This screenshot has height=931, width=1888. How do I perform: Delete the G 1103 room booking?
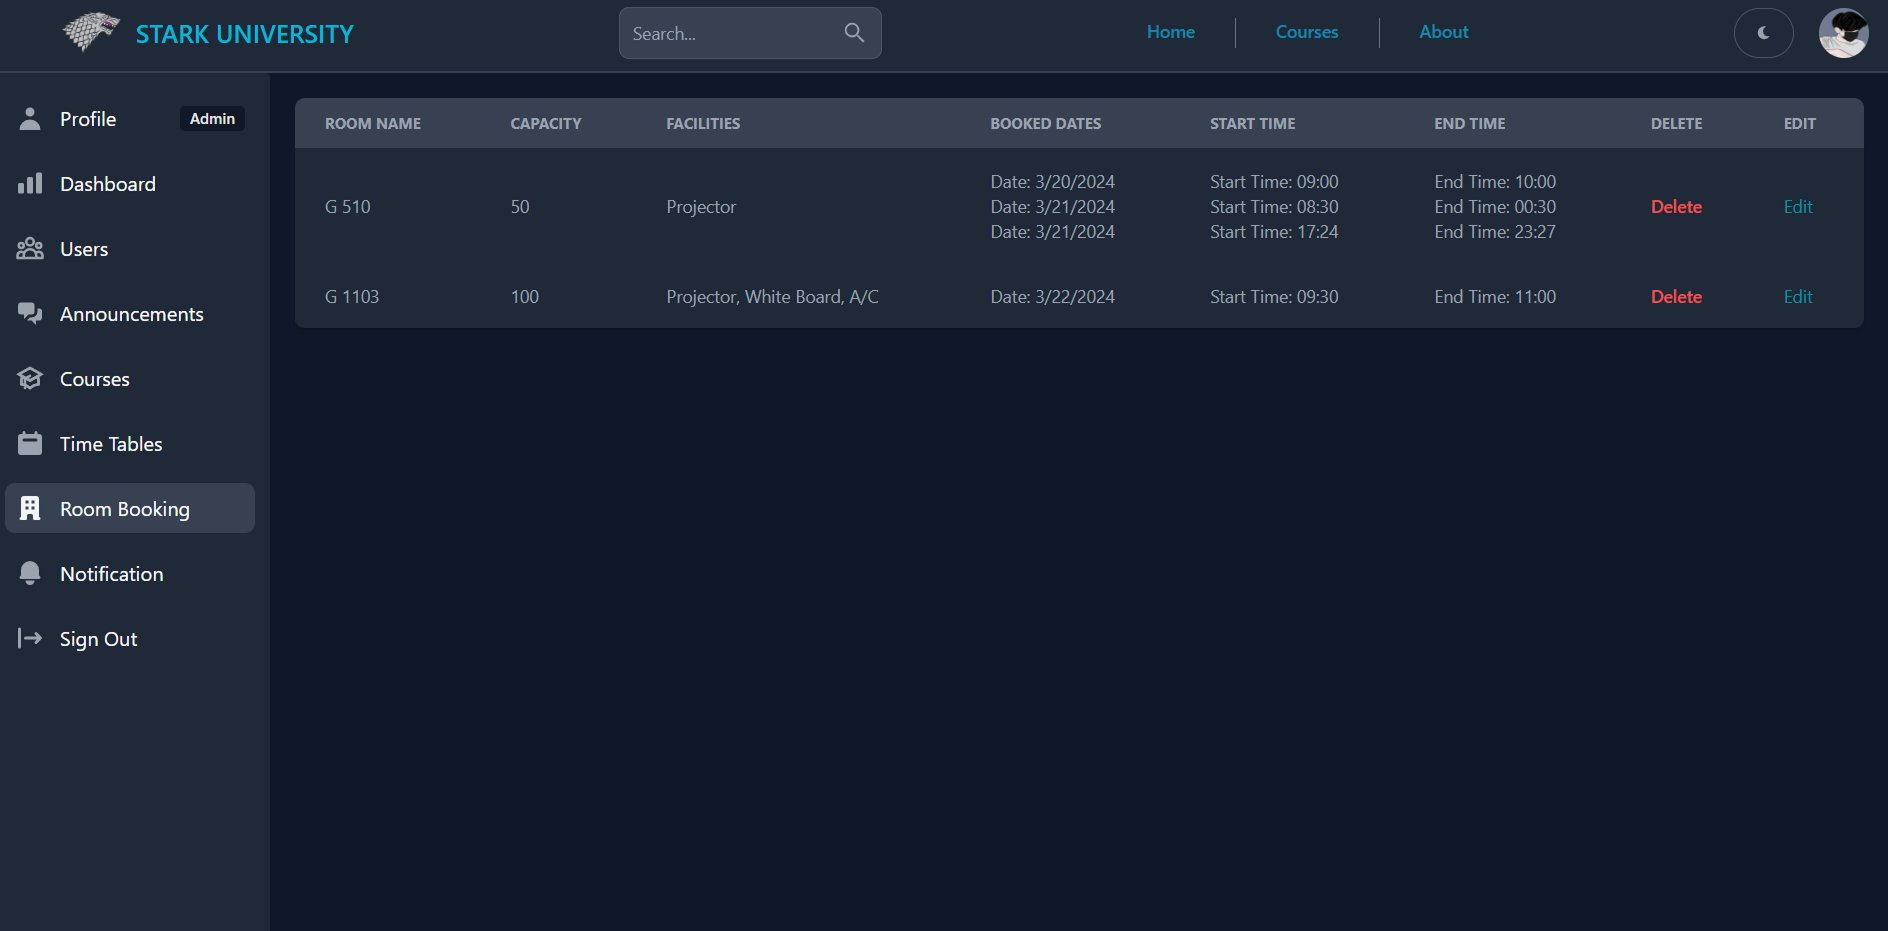[1676, 296]
